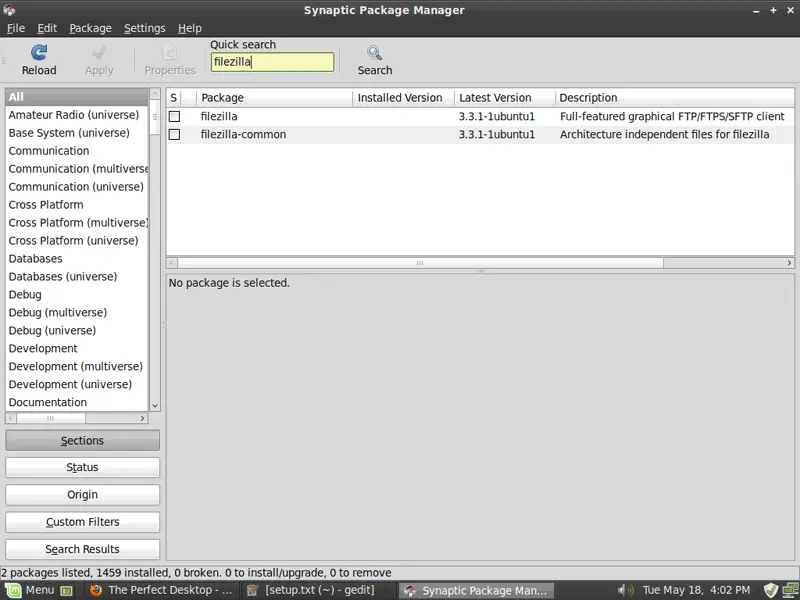Select the All section
This screenshot has height=600, width=800.
pos(77,97)
